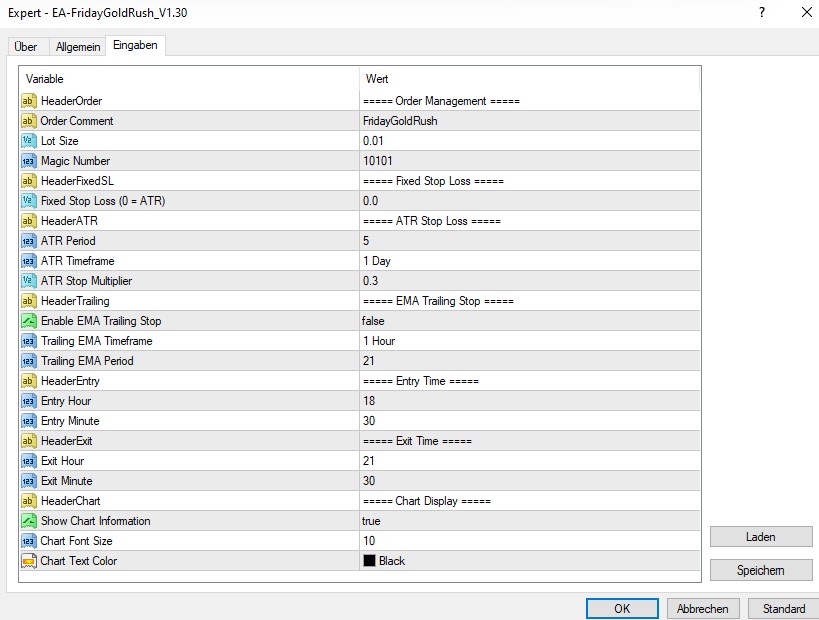Click the Order Comment string icon

point(28,121)
